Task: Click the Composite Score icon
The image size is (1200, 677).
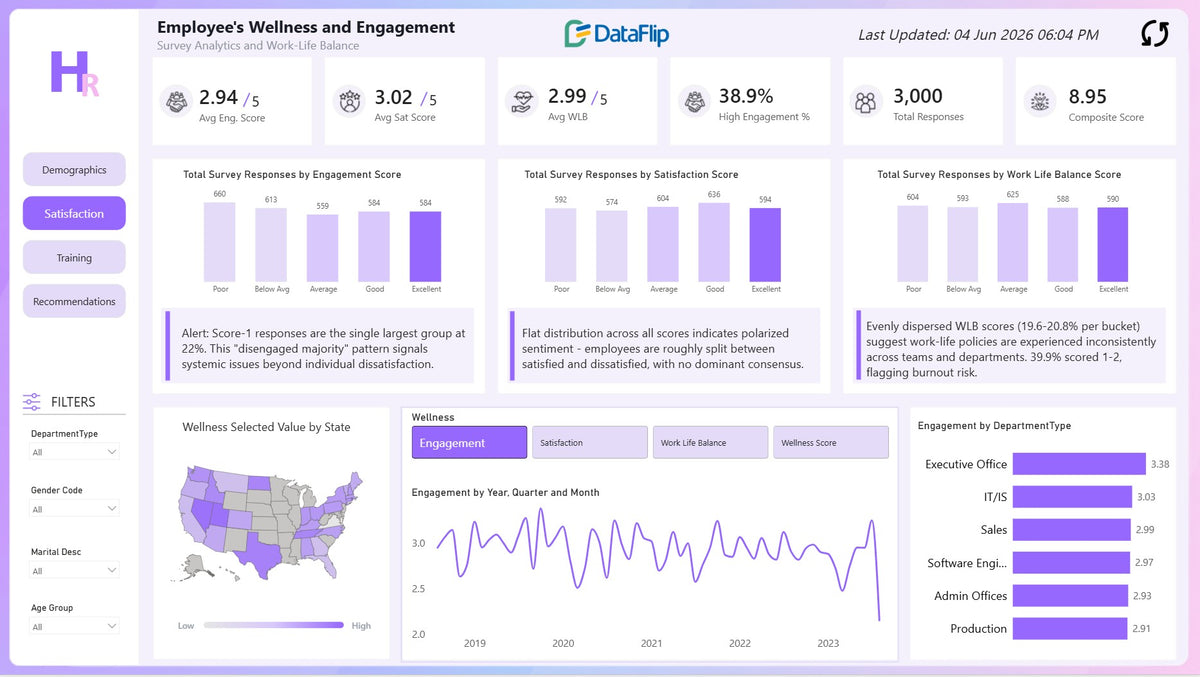Action: point(1040,102)
